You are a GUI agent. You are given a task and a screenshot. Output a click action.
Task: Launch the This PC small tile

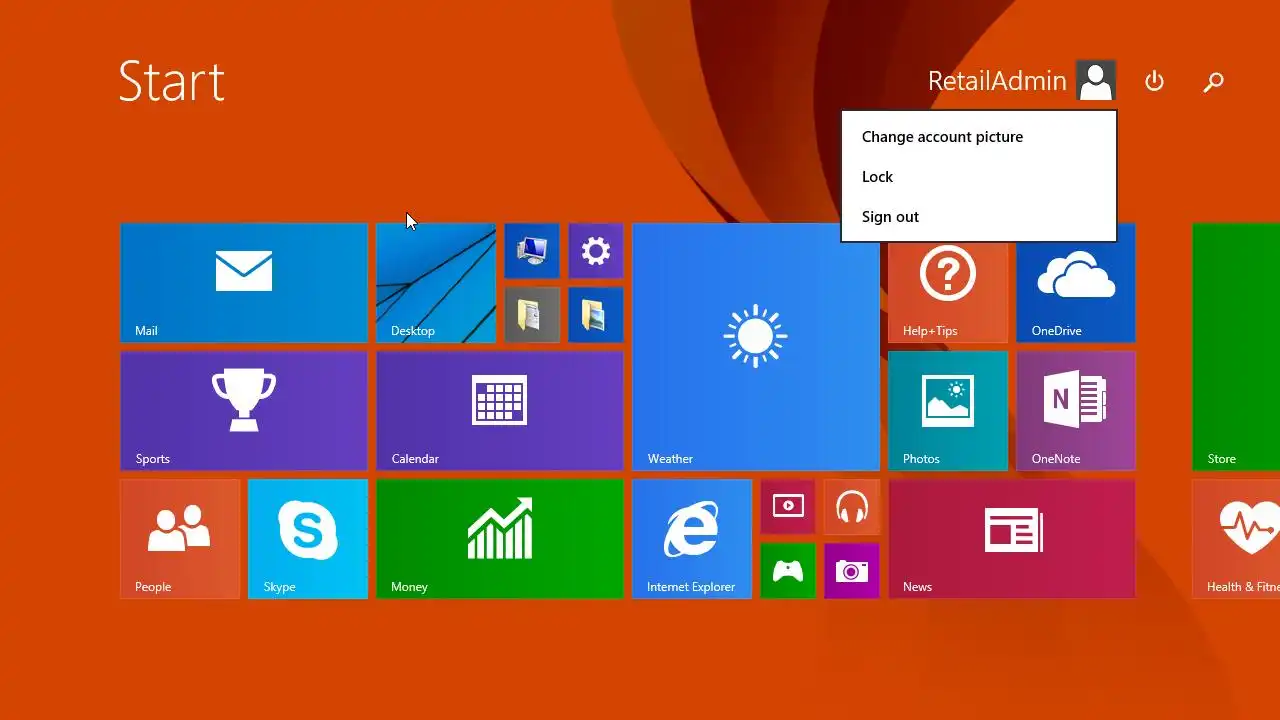[532, 251]
